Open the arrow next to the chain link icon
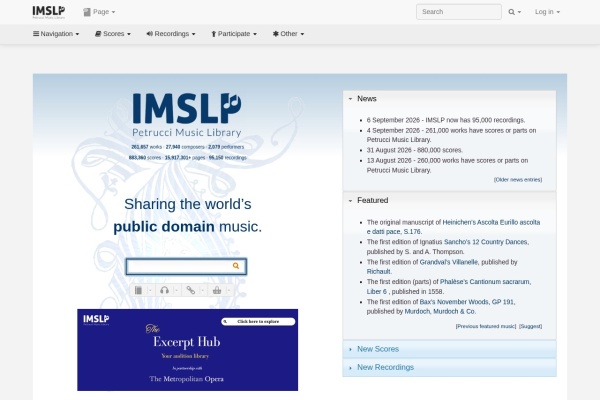 coord(202,291)
